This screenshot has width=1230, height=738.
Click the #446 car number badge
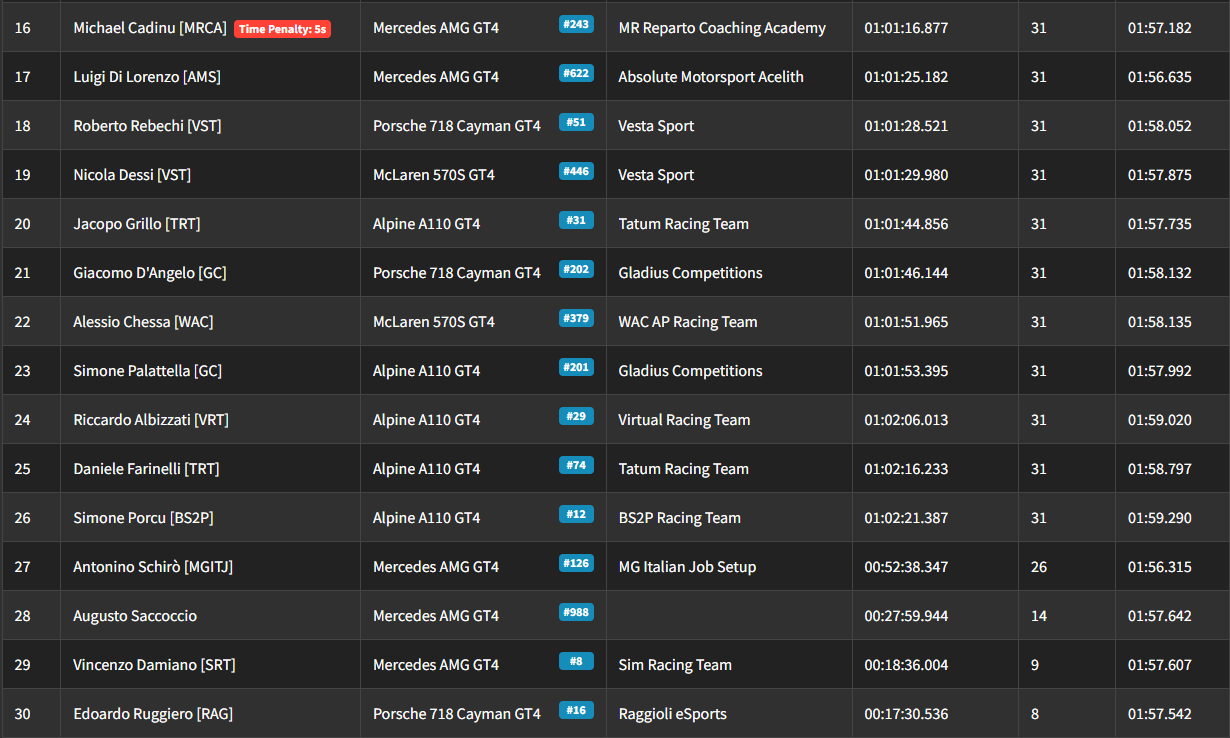click(576, 171)
